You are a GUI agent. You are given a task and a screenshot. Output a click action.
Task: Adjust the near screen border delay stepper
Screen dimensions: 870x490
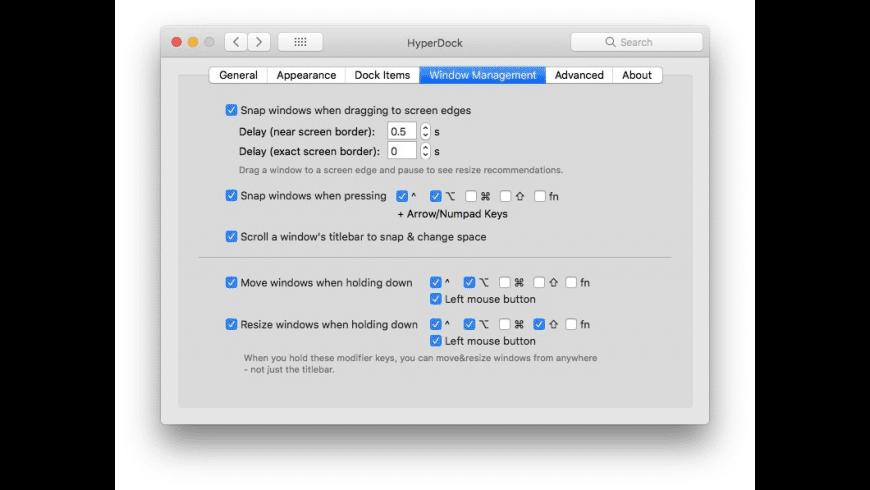[425, 132]
